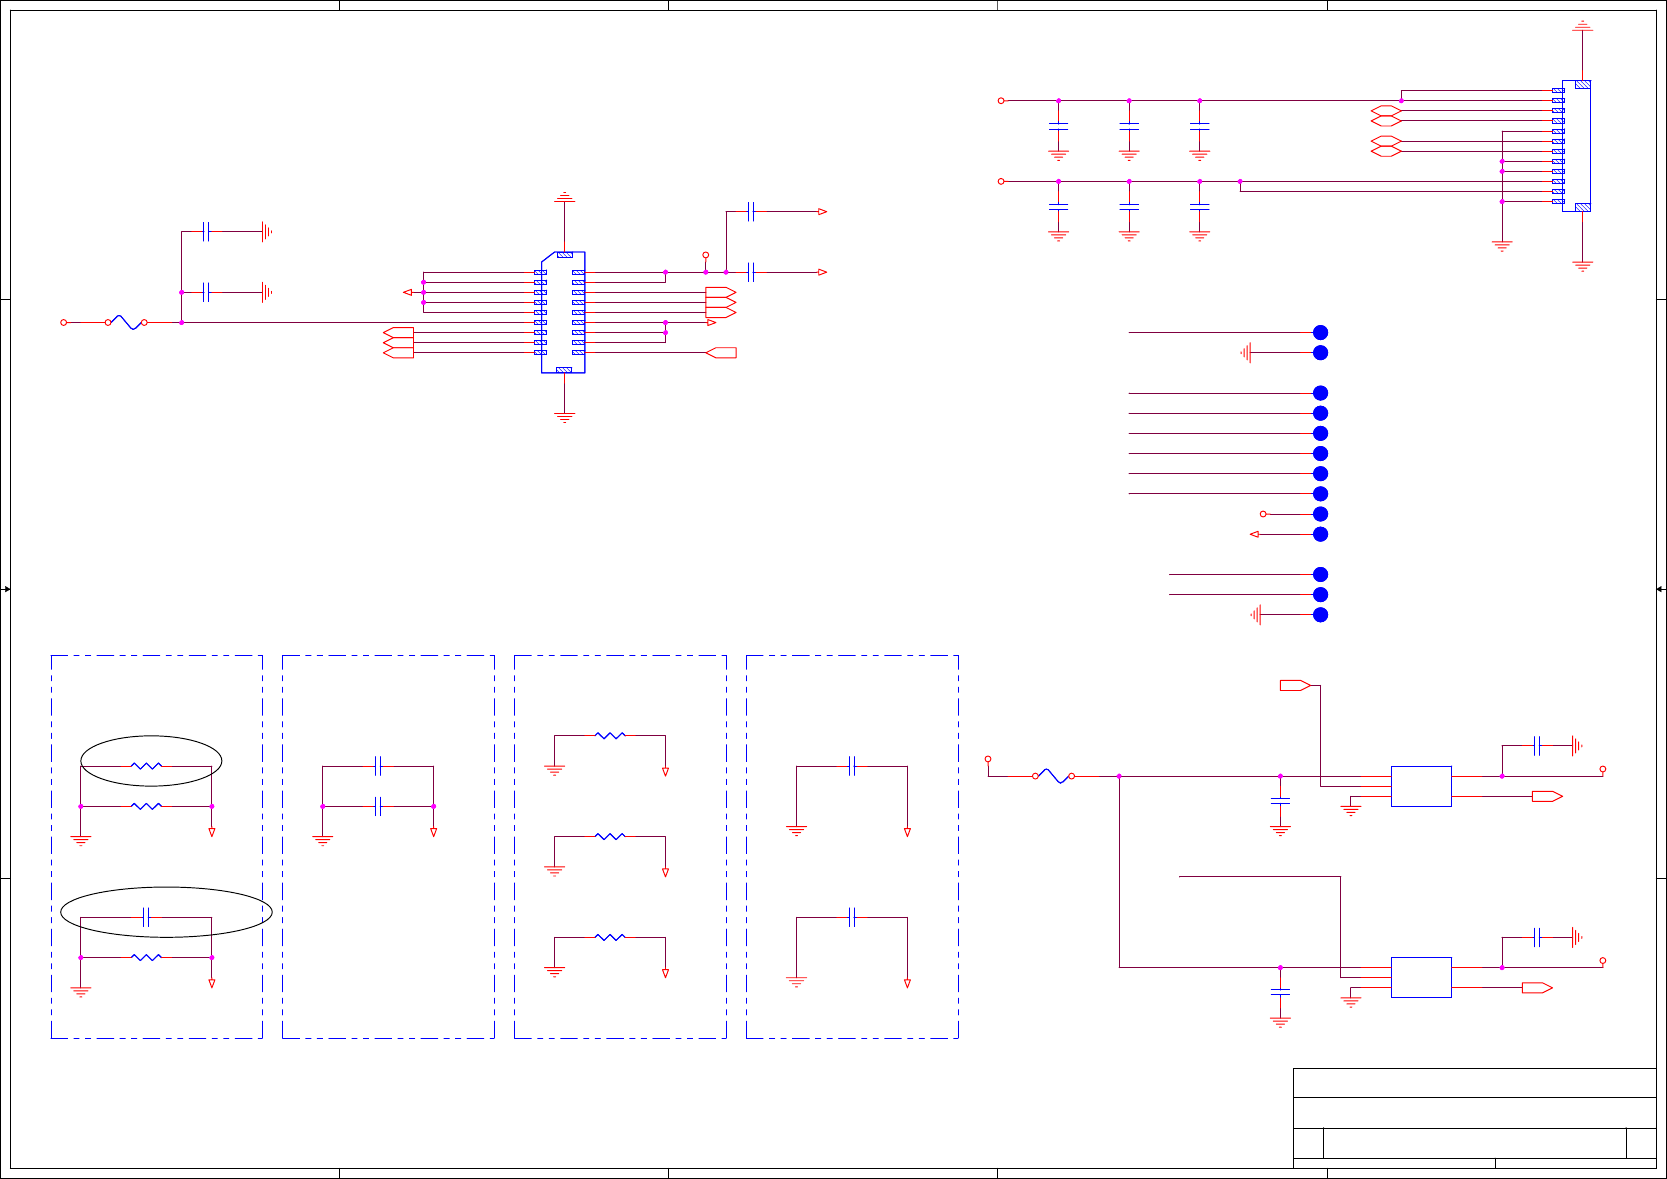Select the grounded capacitor above the lower regulator output
The image size is (1667, 1179).
coord(1538,937)
